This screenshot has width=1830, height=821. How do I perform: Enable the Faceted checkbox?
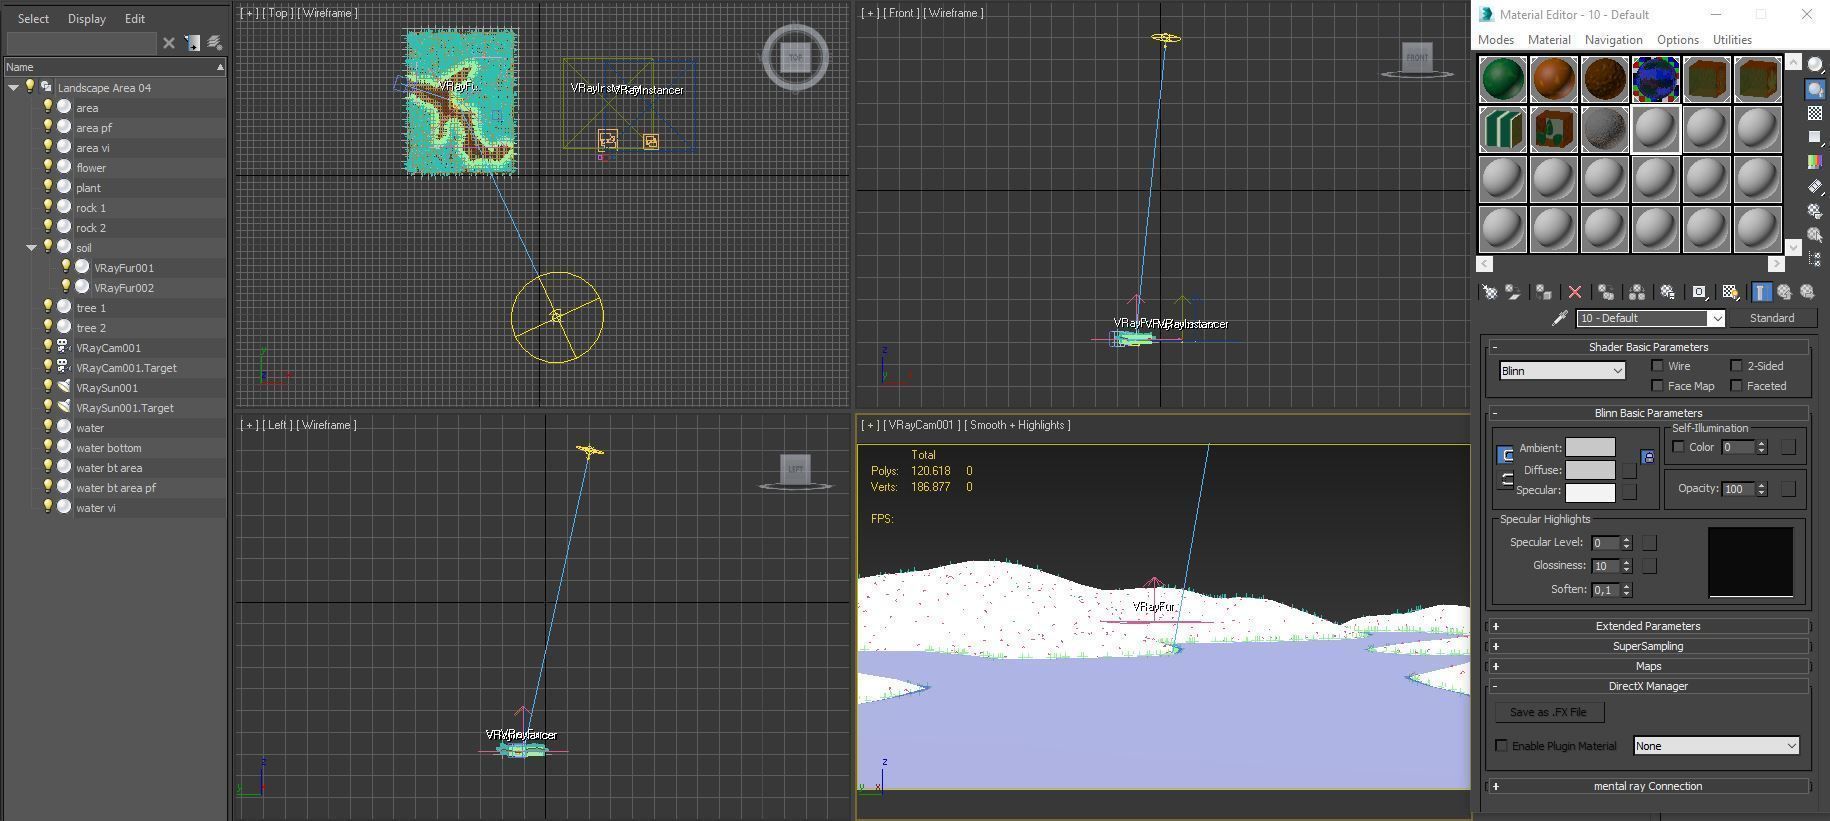point(1736,386)
